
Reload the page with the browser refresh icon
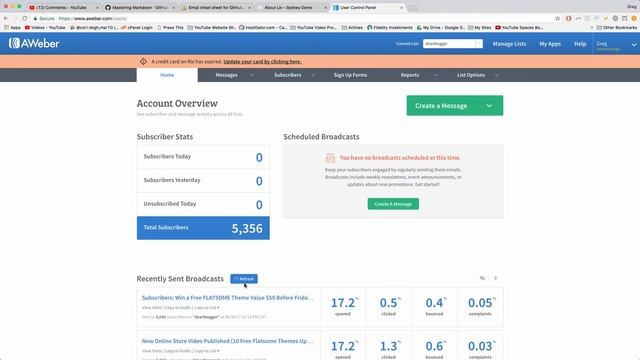pos(24,18)
